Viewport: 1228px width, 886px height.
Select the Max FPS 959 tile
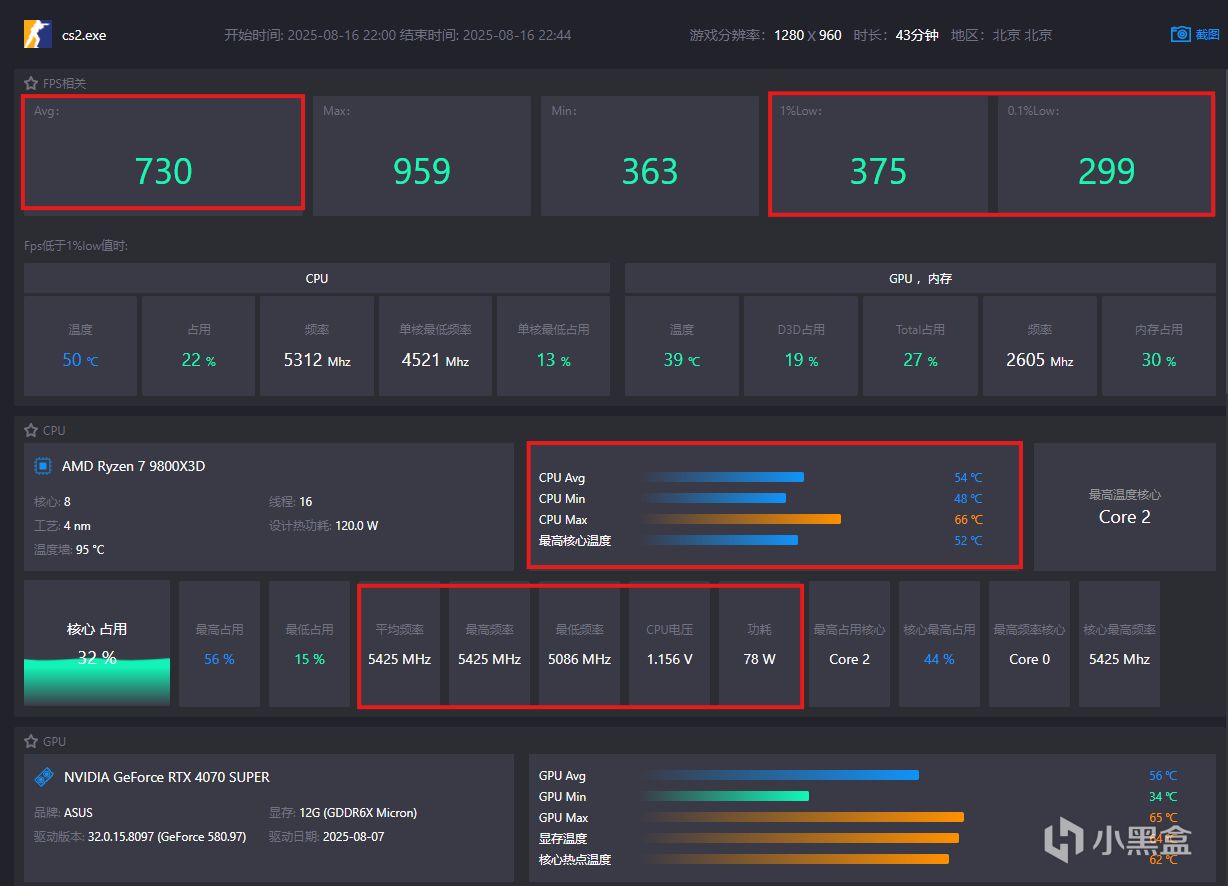pyautogui.click(x=422, y=155)
